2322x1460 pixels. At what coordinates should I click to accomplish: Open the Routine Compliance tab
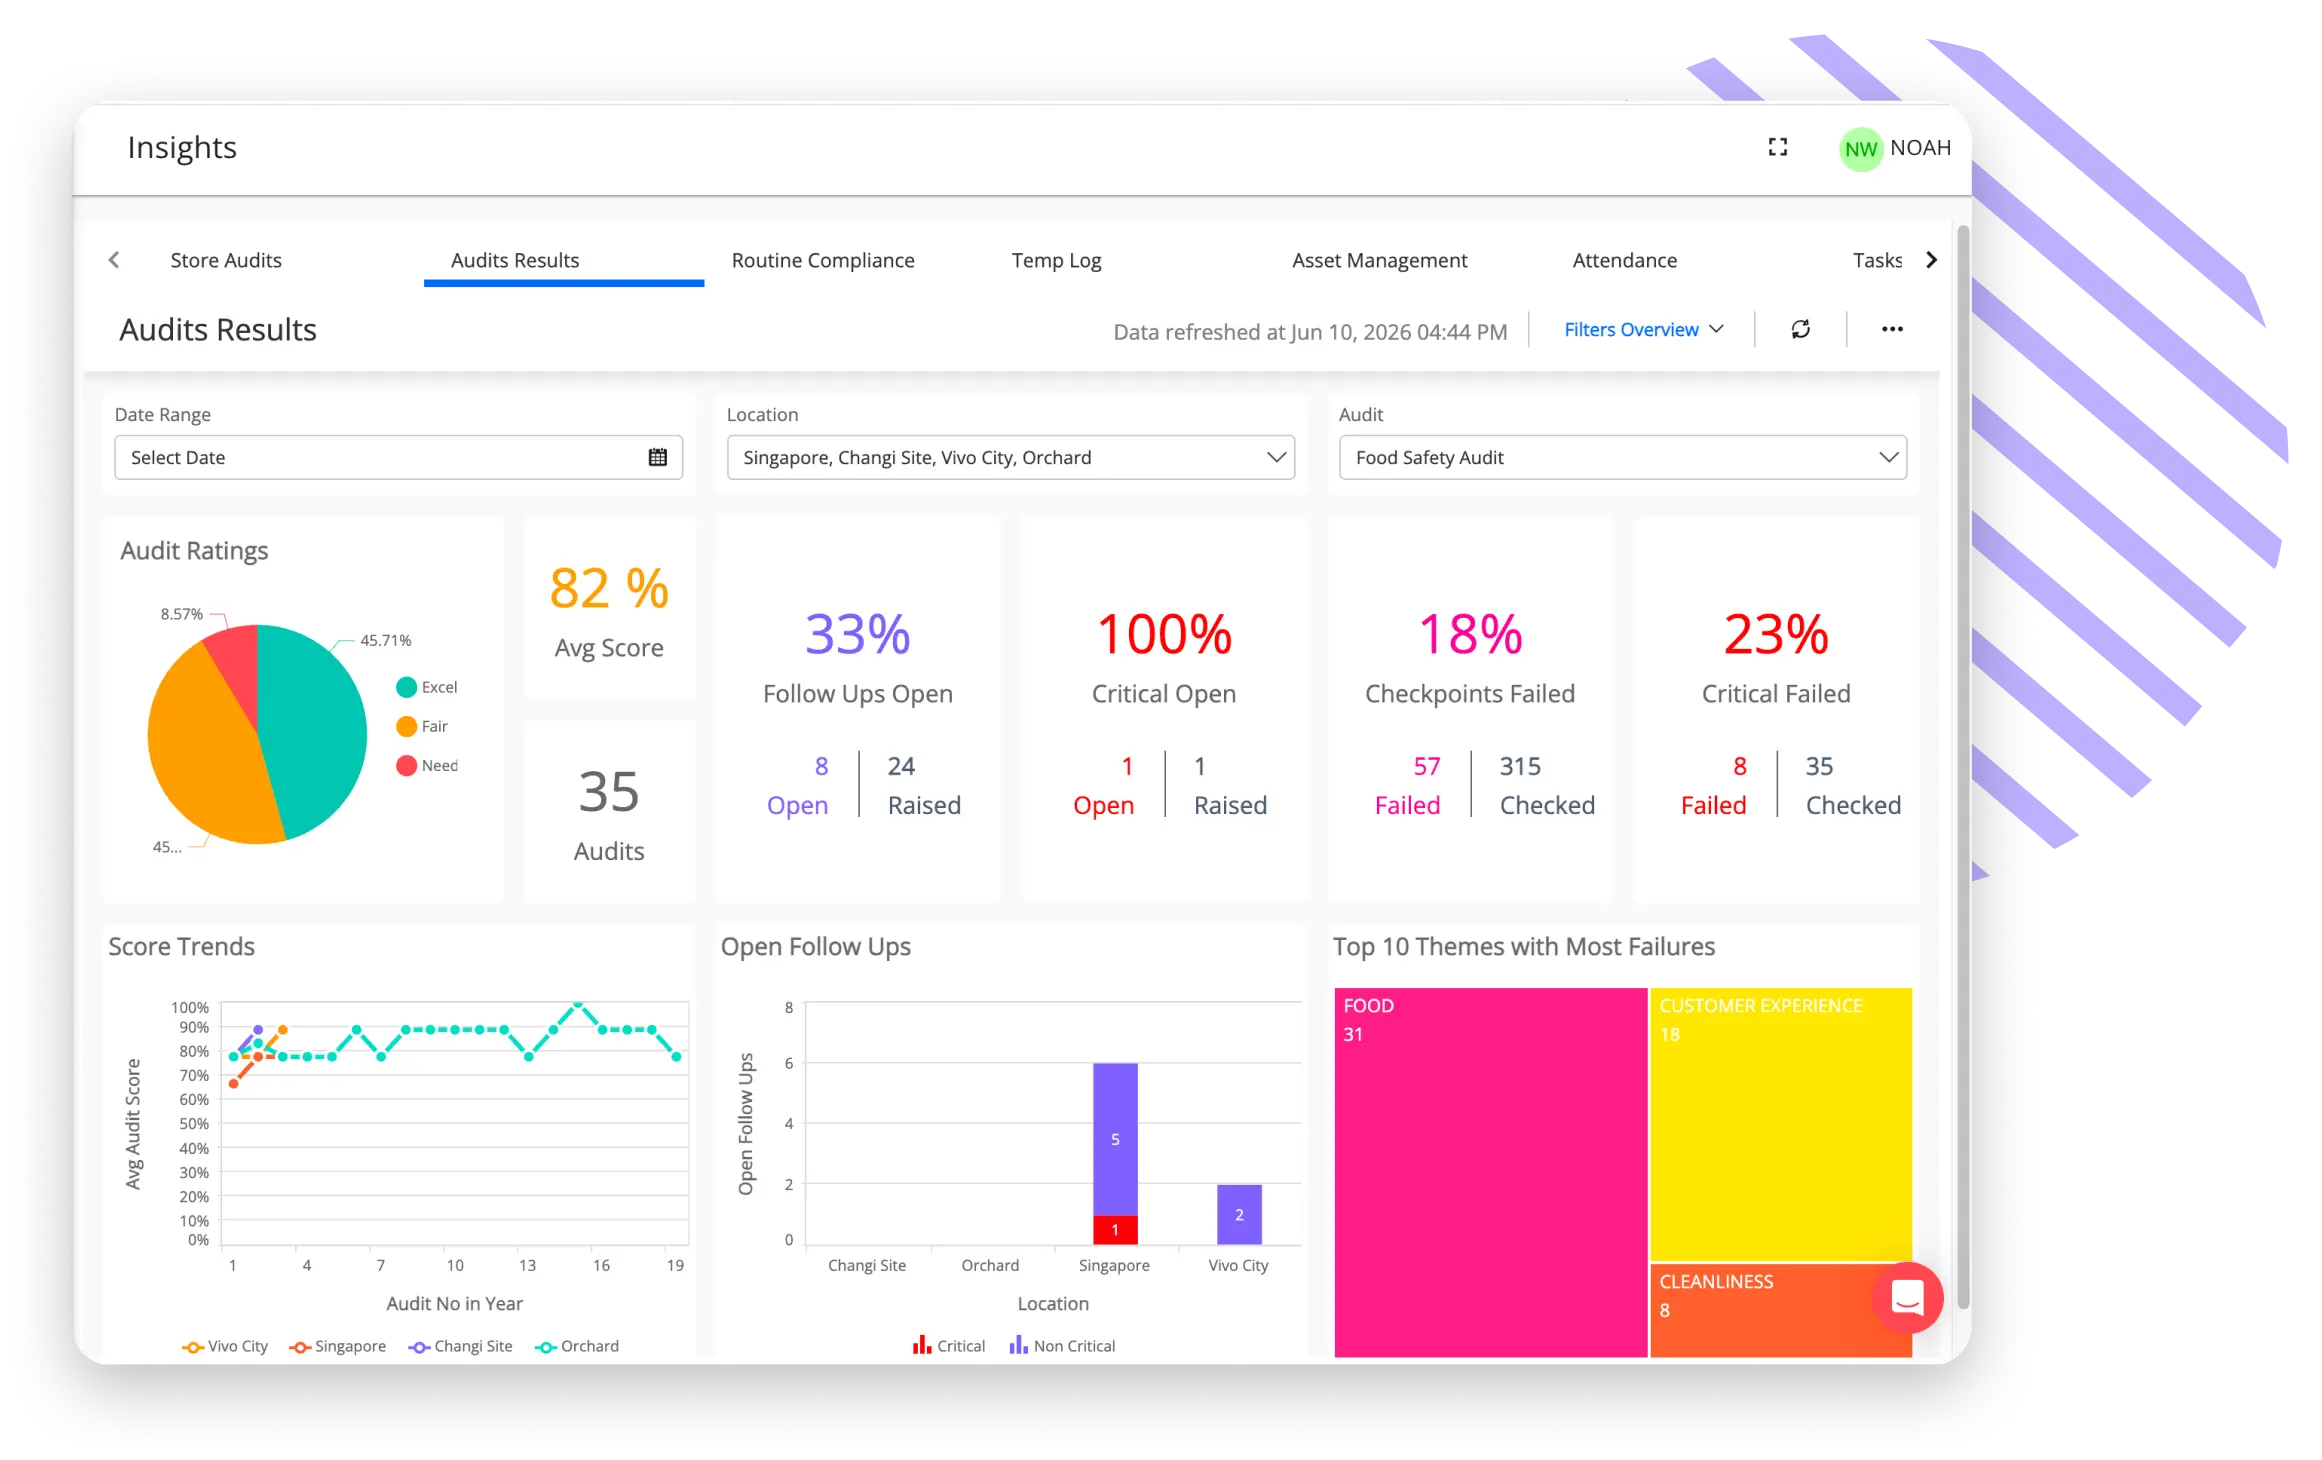(x=823, y=260)
